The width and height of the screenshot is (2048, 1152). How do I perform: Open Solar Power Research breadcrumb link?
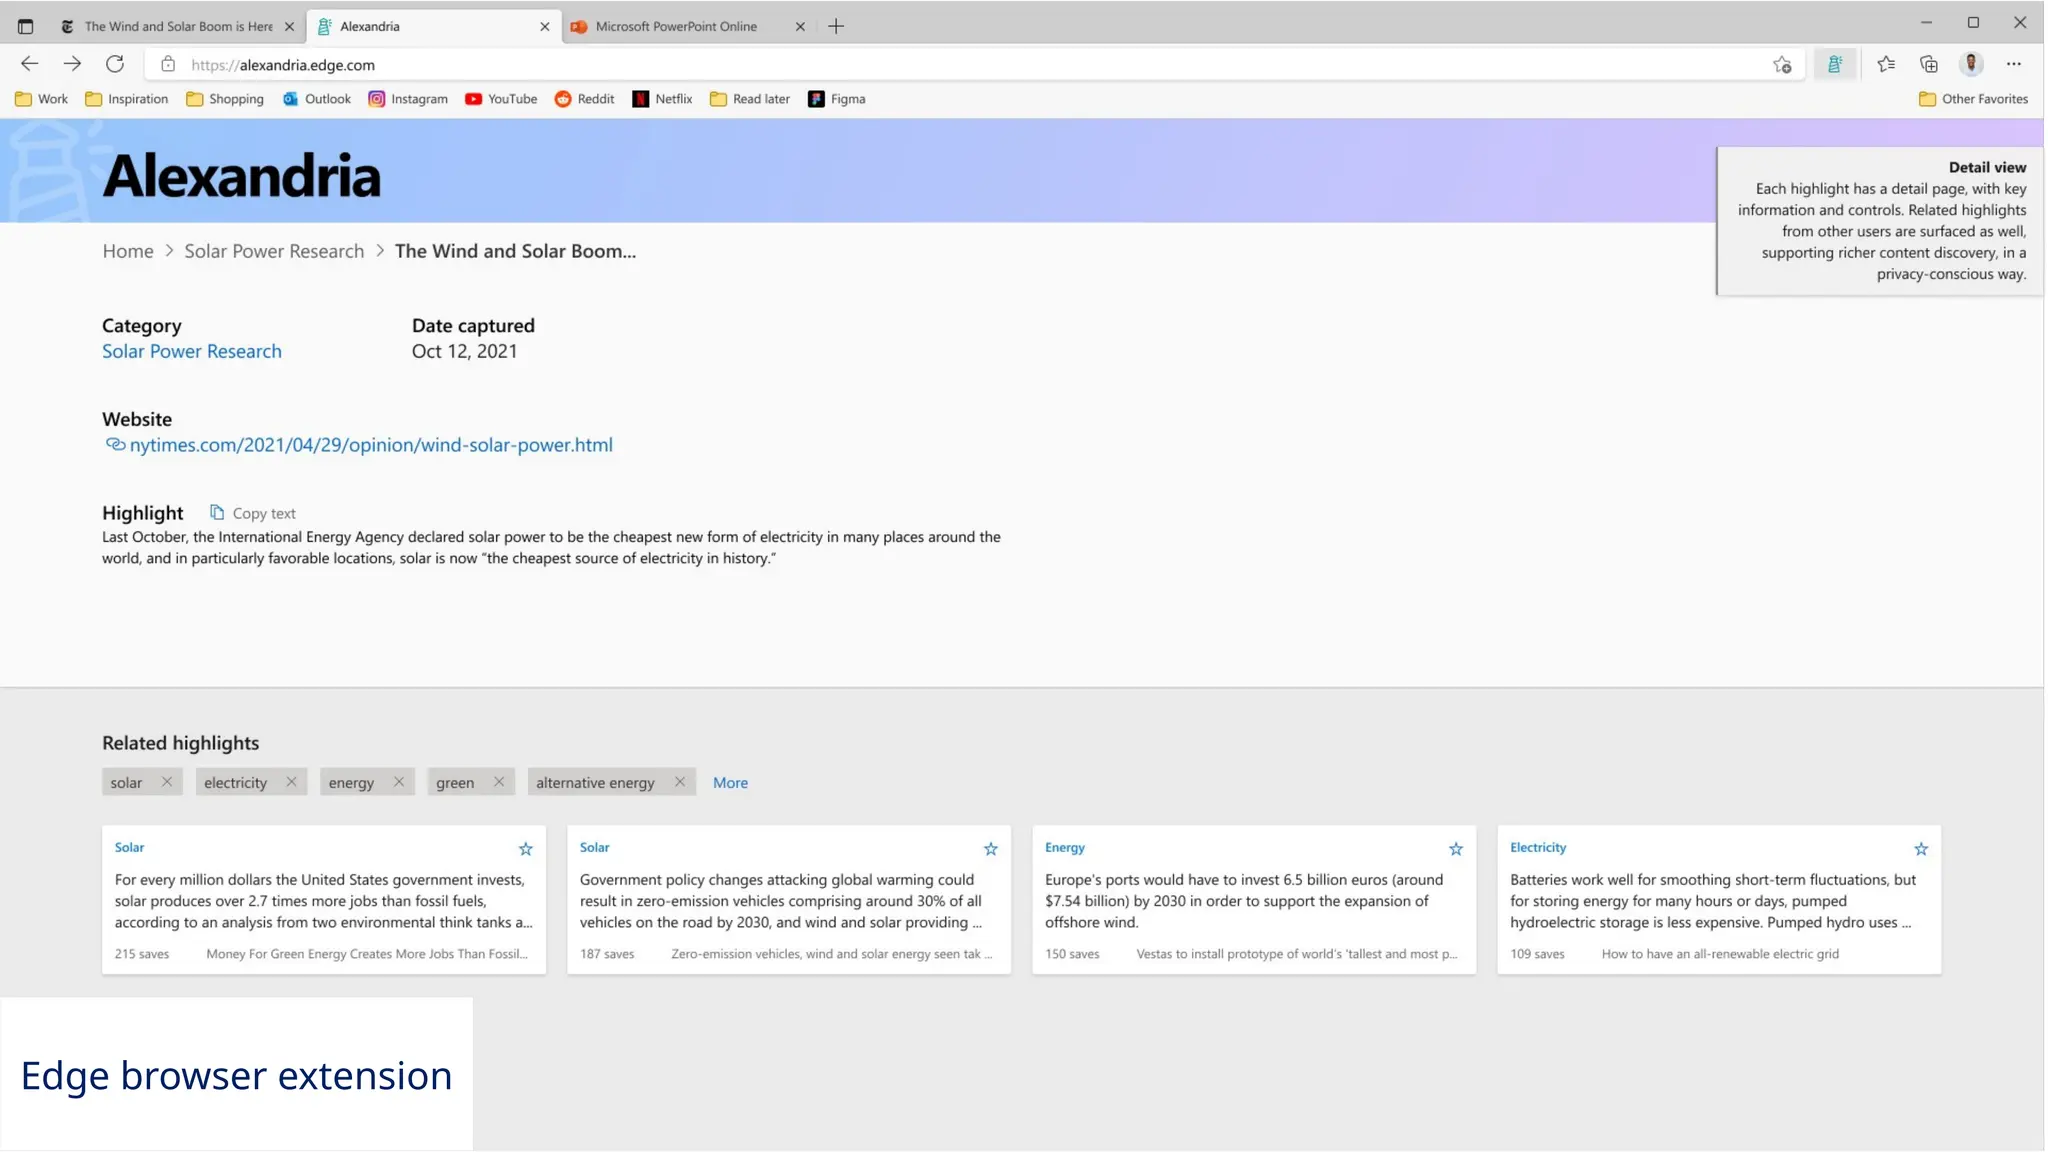pyautogui.click(x=274, y=251)
